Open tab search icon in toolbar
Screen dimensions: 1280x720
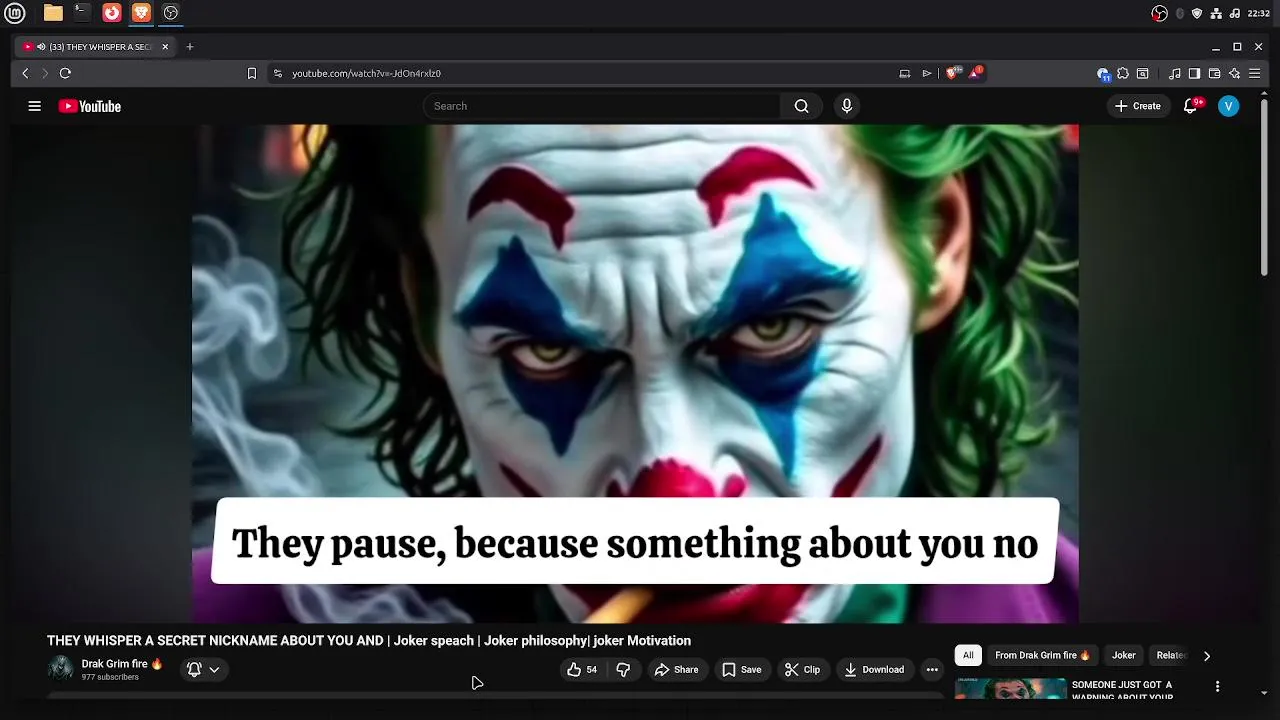point(1143,73)
